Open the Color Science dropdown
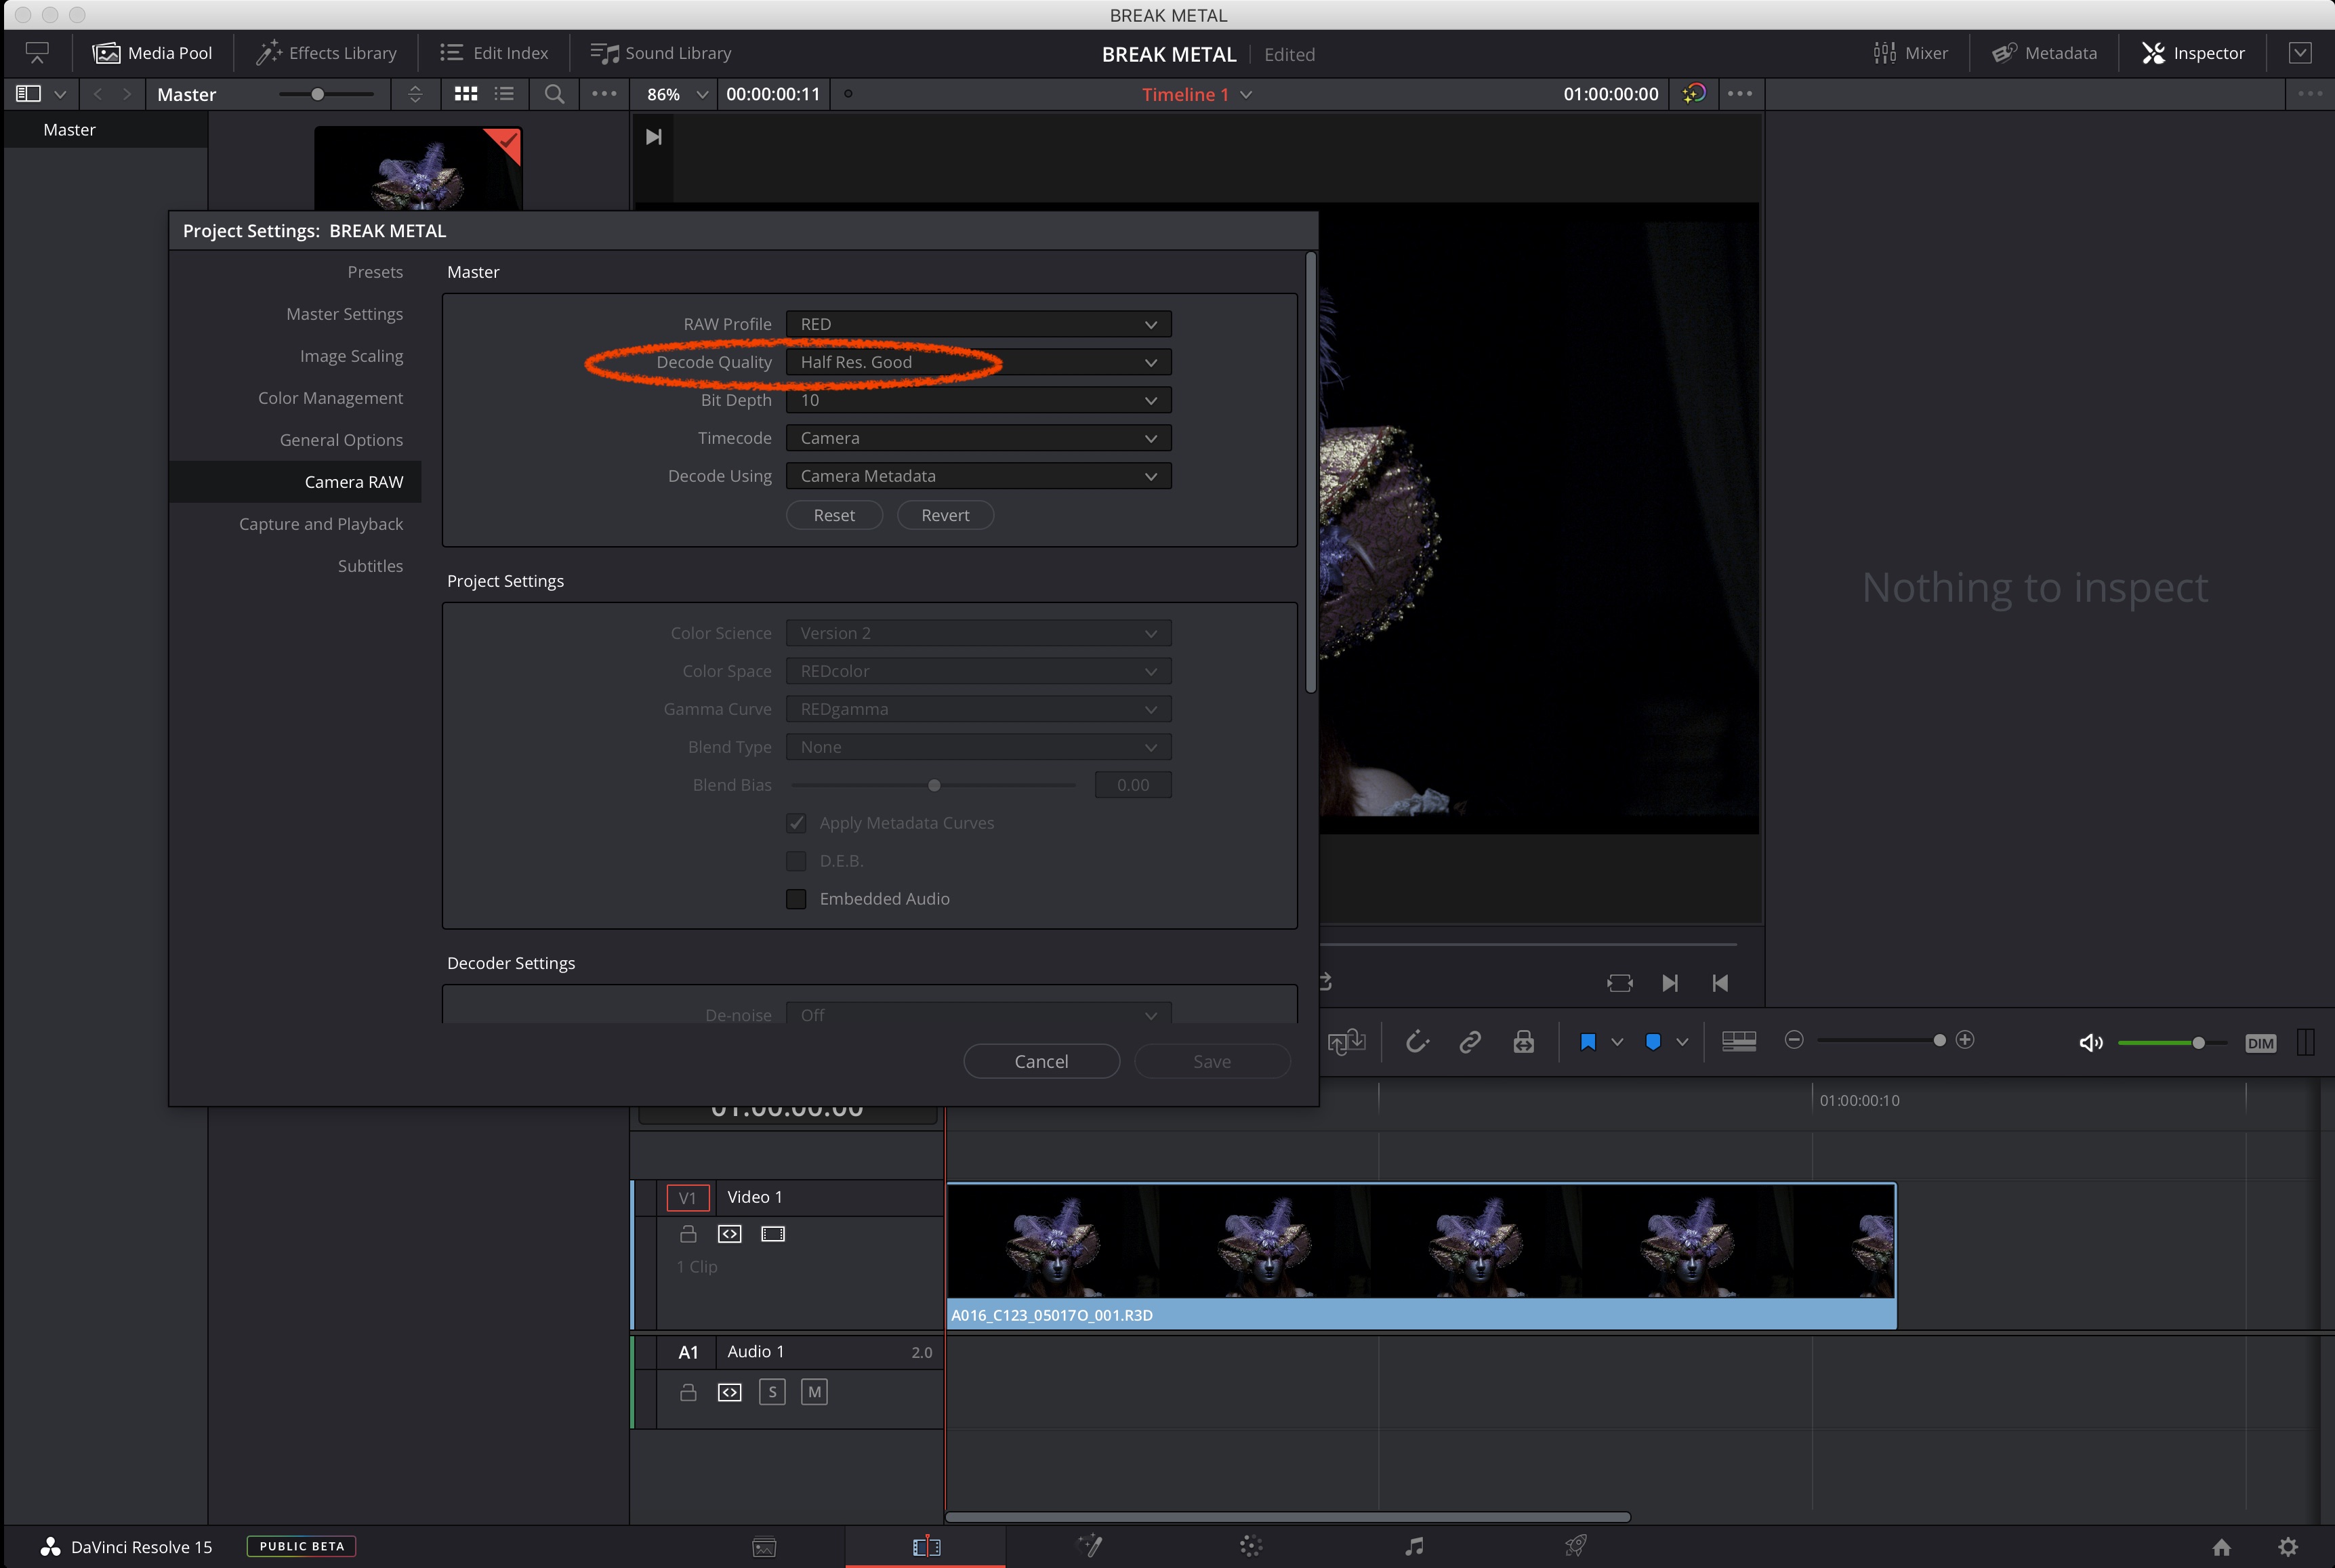 coord(978,633)
